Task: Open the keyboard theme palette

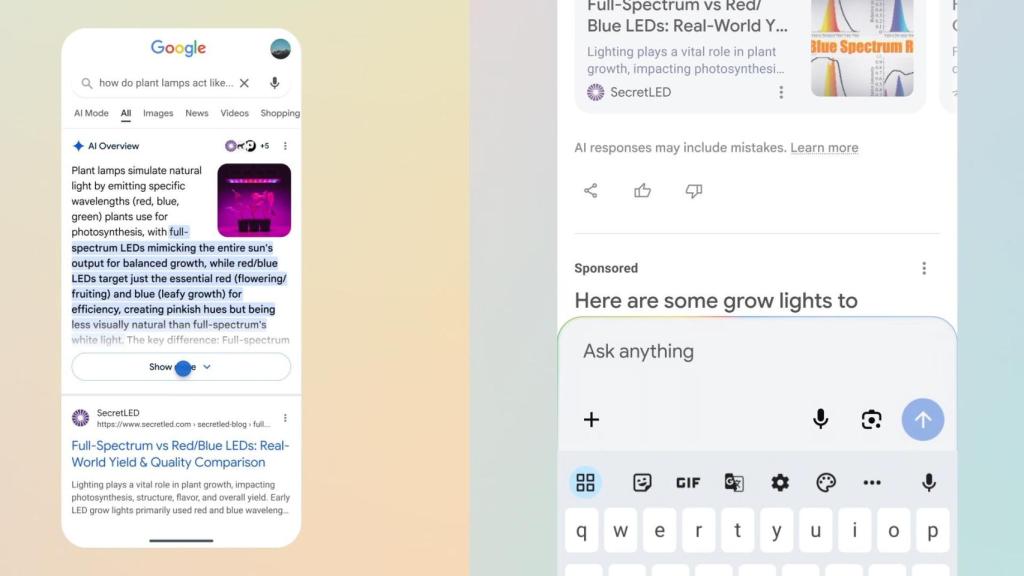Action: tap(826, 482)
